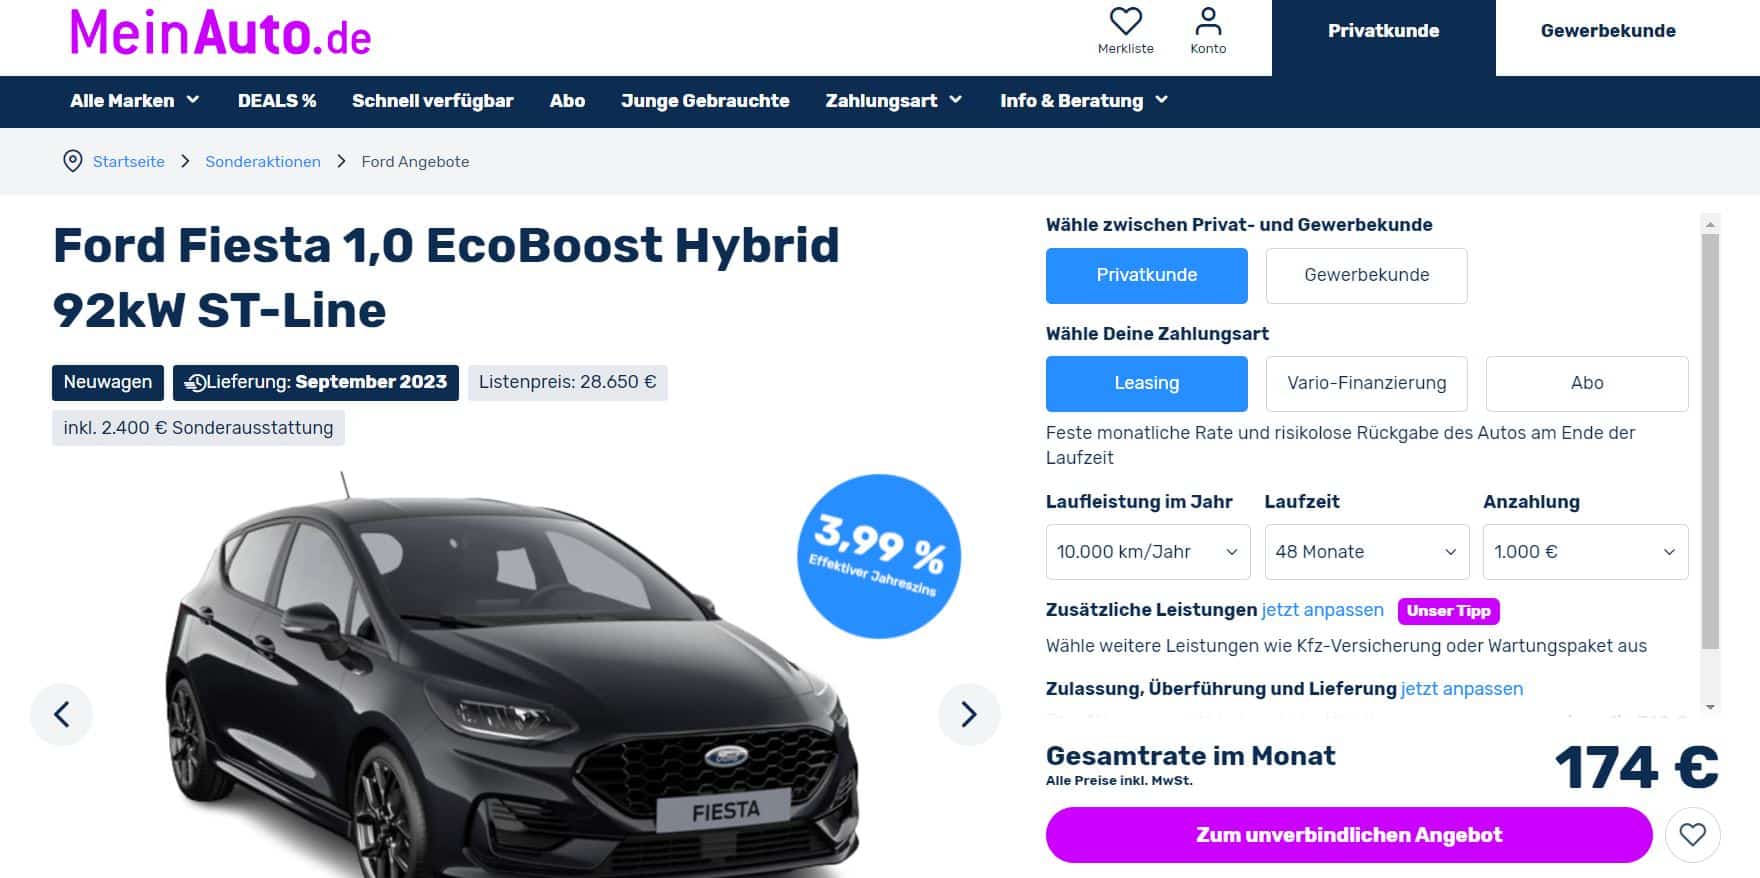This screenshot has width=1760, height=878.
Task: Open the Anzahlung 1.000 € dropdown
Action: pos(1585,552)
